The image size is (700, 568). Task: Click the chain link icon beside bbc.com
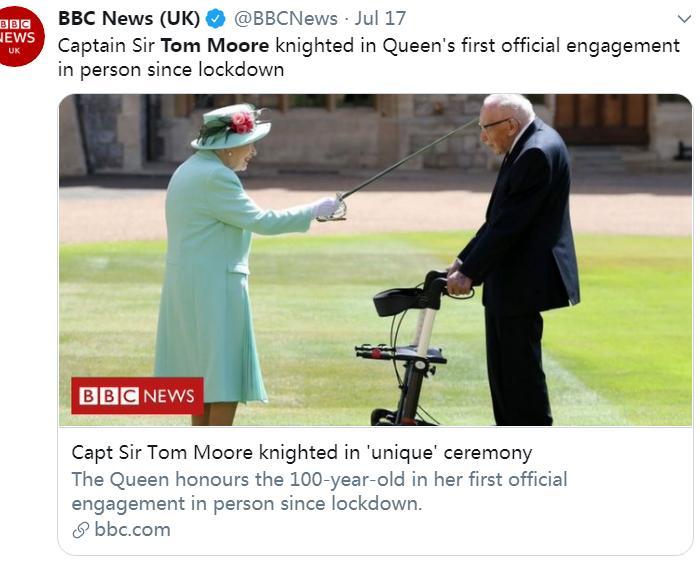(x=81, y=530)
